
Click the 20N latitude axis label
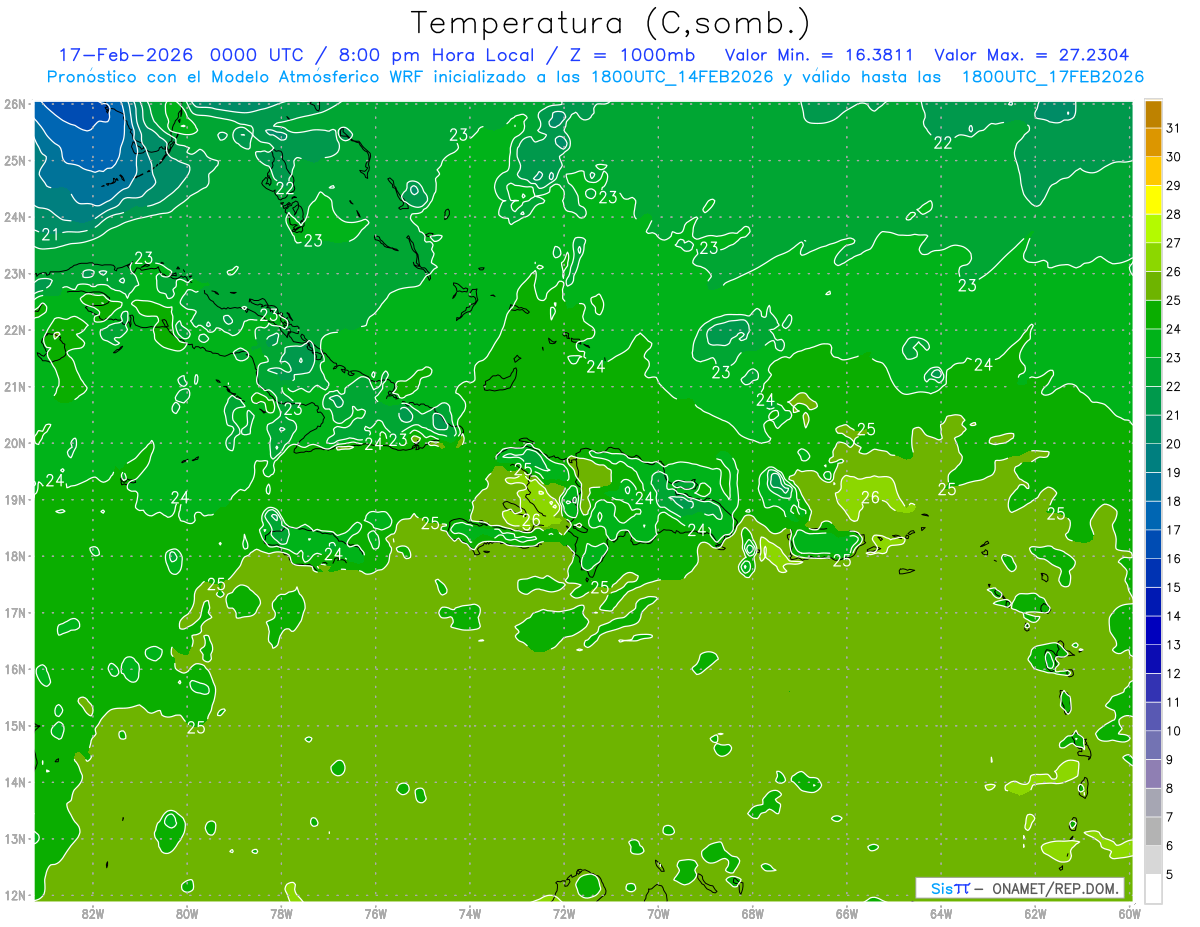click(x=16, y=443)
